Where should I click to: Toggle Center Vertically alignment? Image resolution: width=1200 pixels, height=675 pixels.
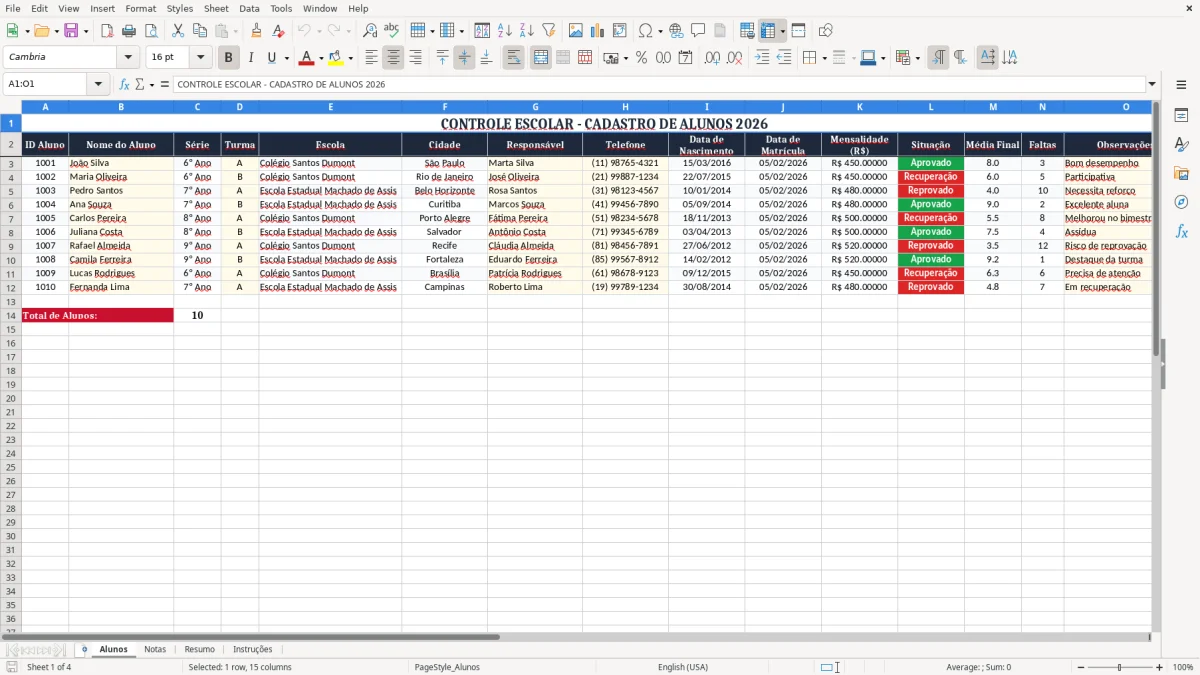(x=464, y=58)
